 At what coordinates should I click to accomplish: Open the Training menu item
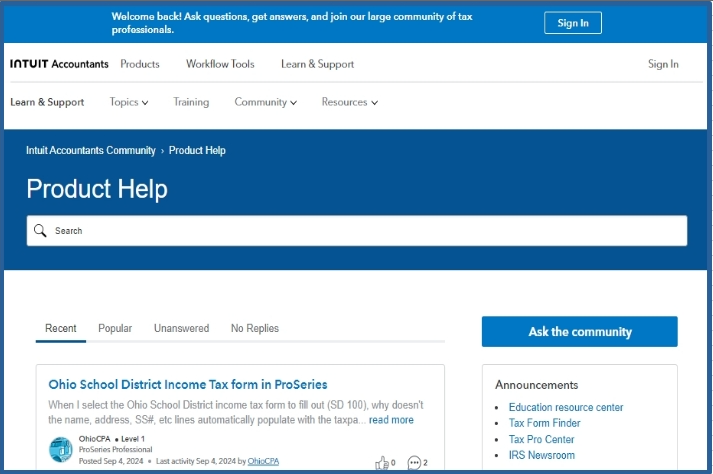coord(191,102)
